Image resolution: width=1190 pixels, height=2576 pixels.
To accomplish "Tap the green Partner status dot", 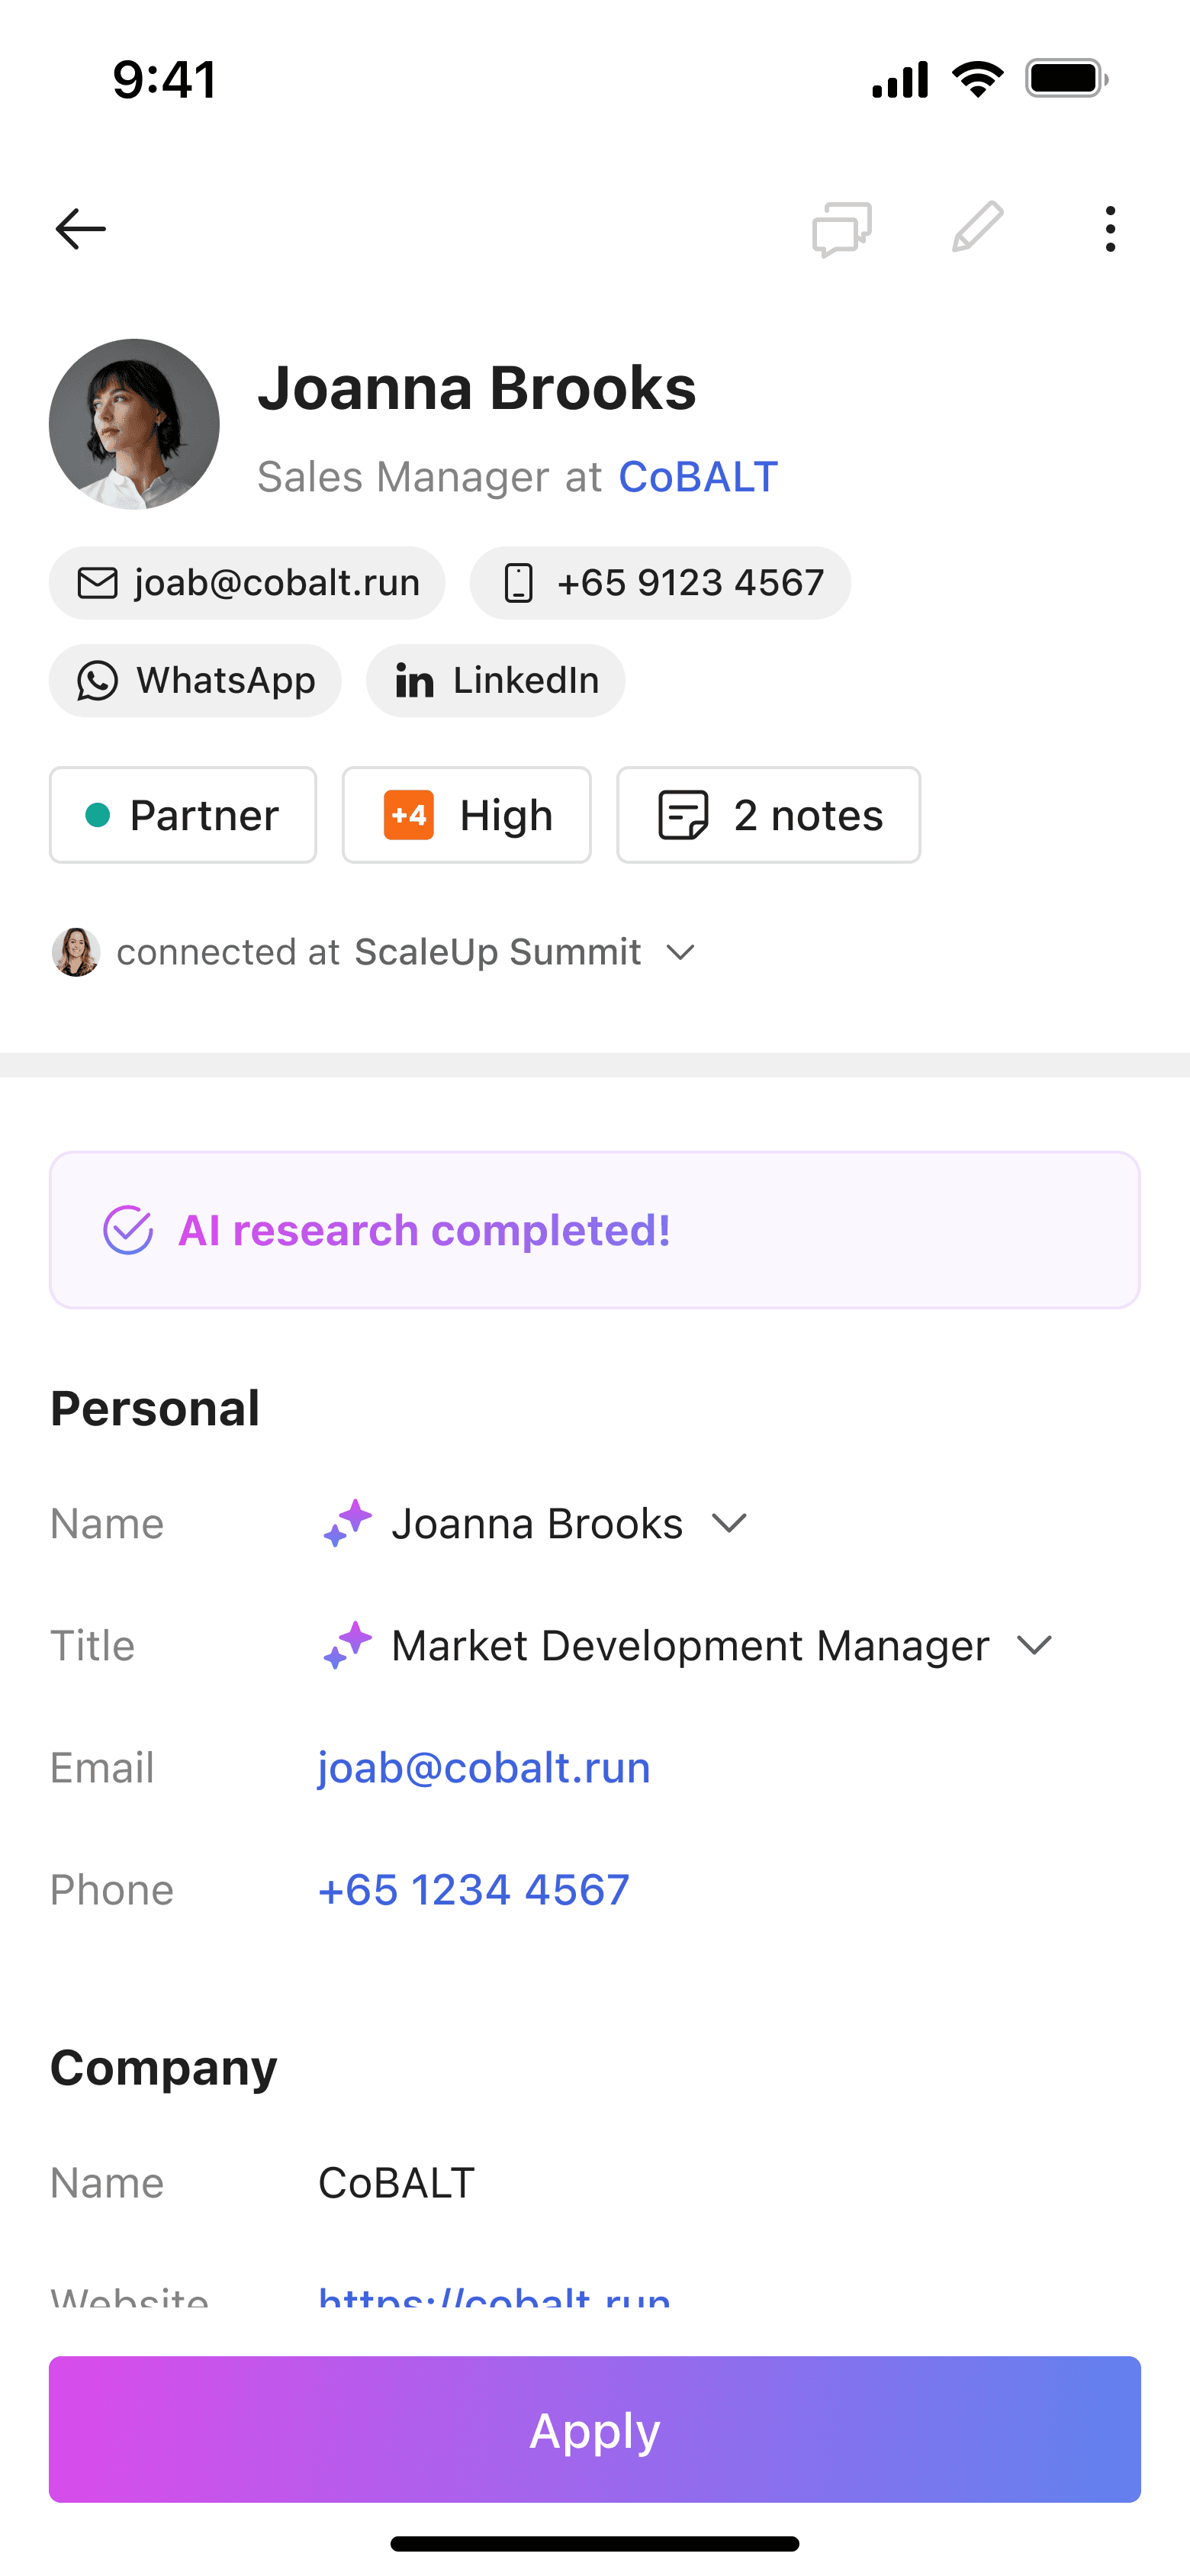I will (98, 815).
